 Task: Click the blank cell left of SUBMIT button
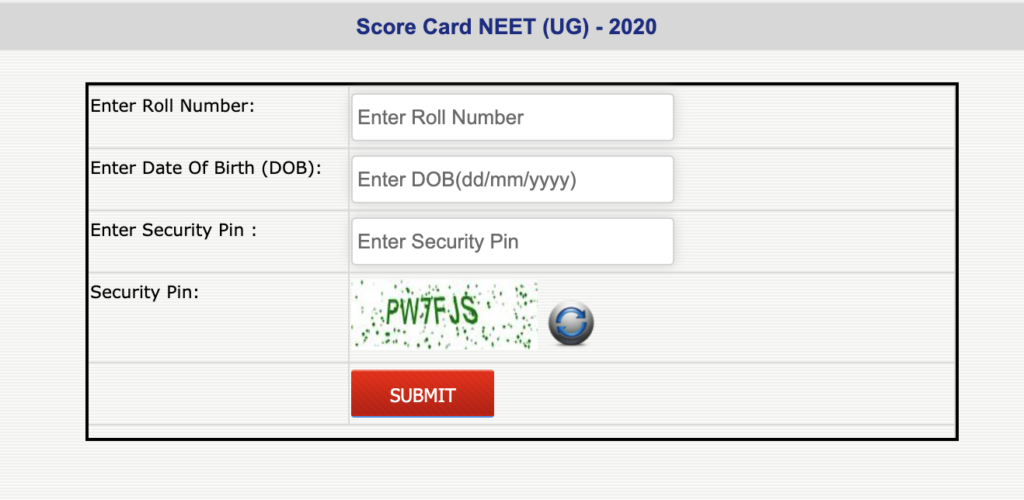pyautogui.click(x=218, y=394)
